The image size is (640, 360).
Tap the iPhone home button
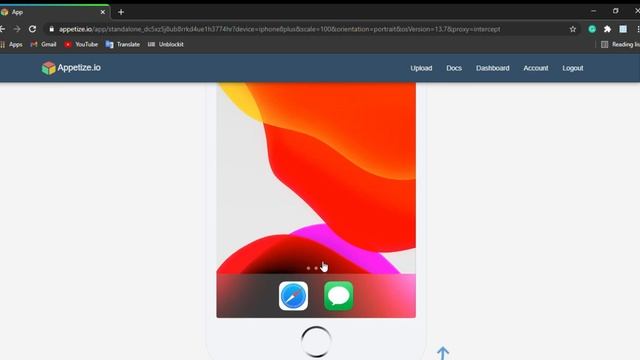pos(316,342)
